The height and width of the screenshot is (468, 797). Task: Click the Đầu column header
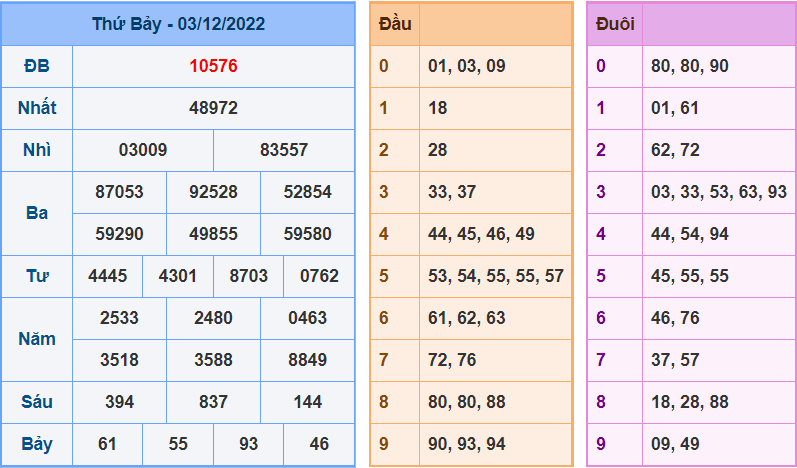tap(395, 24)
